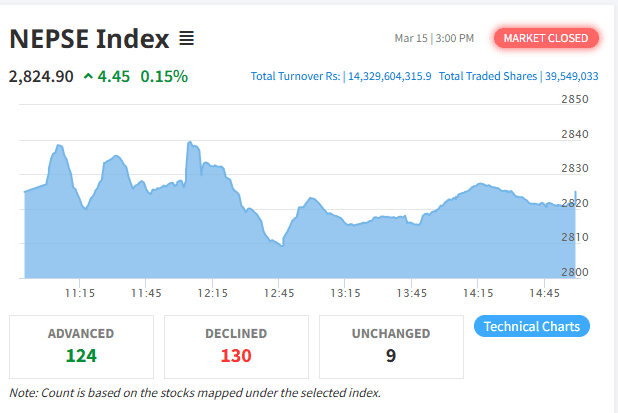Click the 12:45 time label on chart axis
618x413 pixels.
point(279,293)
